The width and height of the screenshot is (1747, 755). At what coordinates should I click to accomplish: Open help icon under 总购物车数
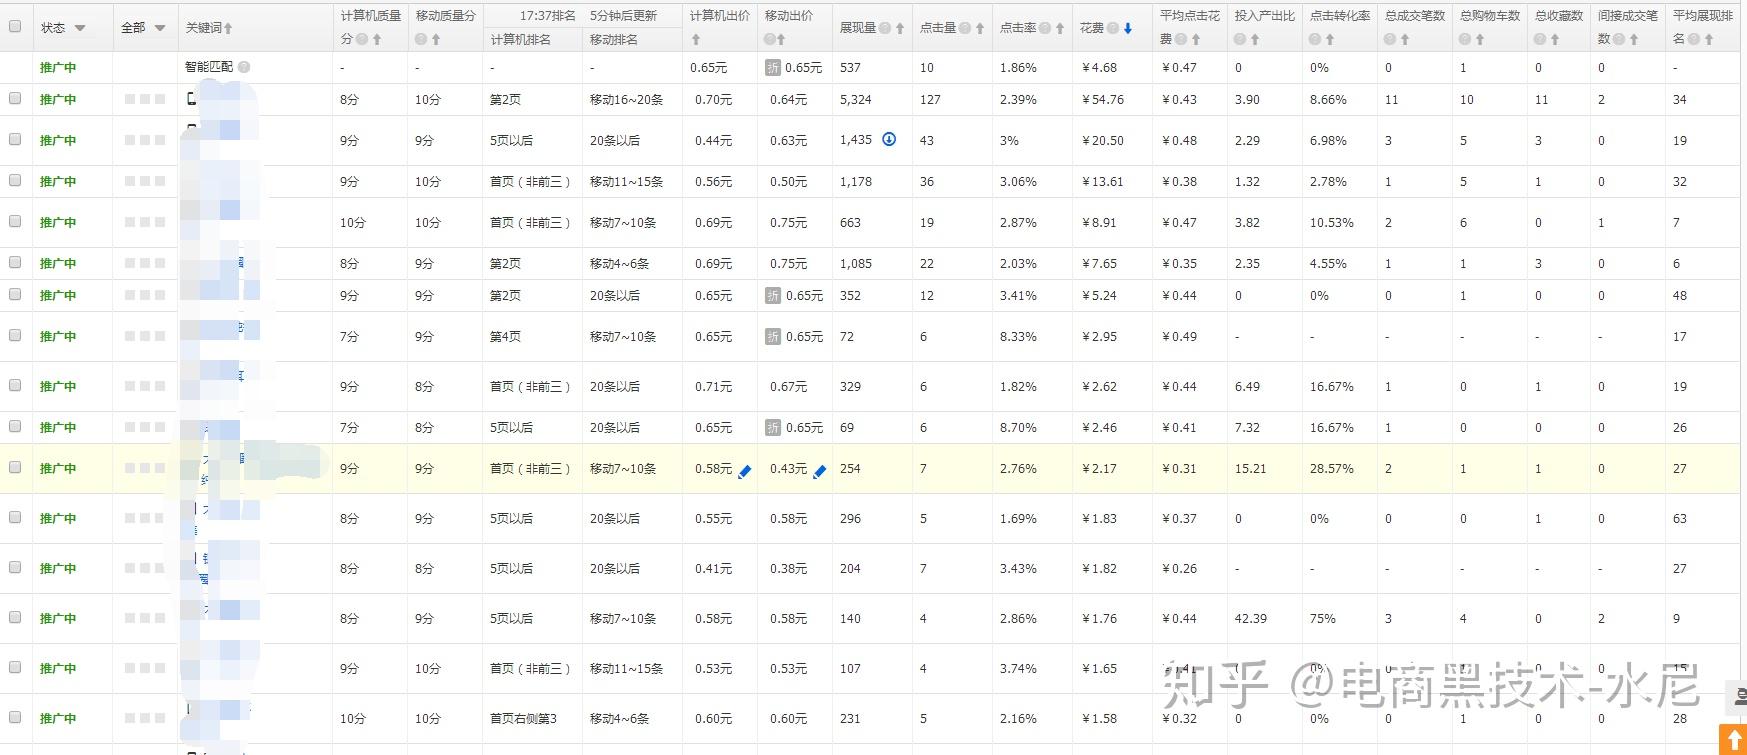point(1466,39)
